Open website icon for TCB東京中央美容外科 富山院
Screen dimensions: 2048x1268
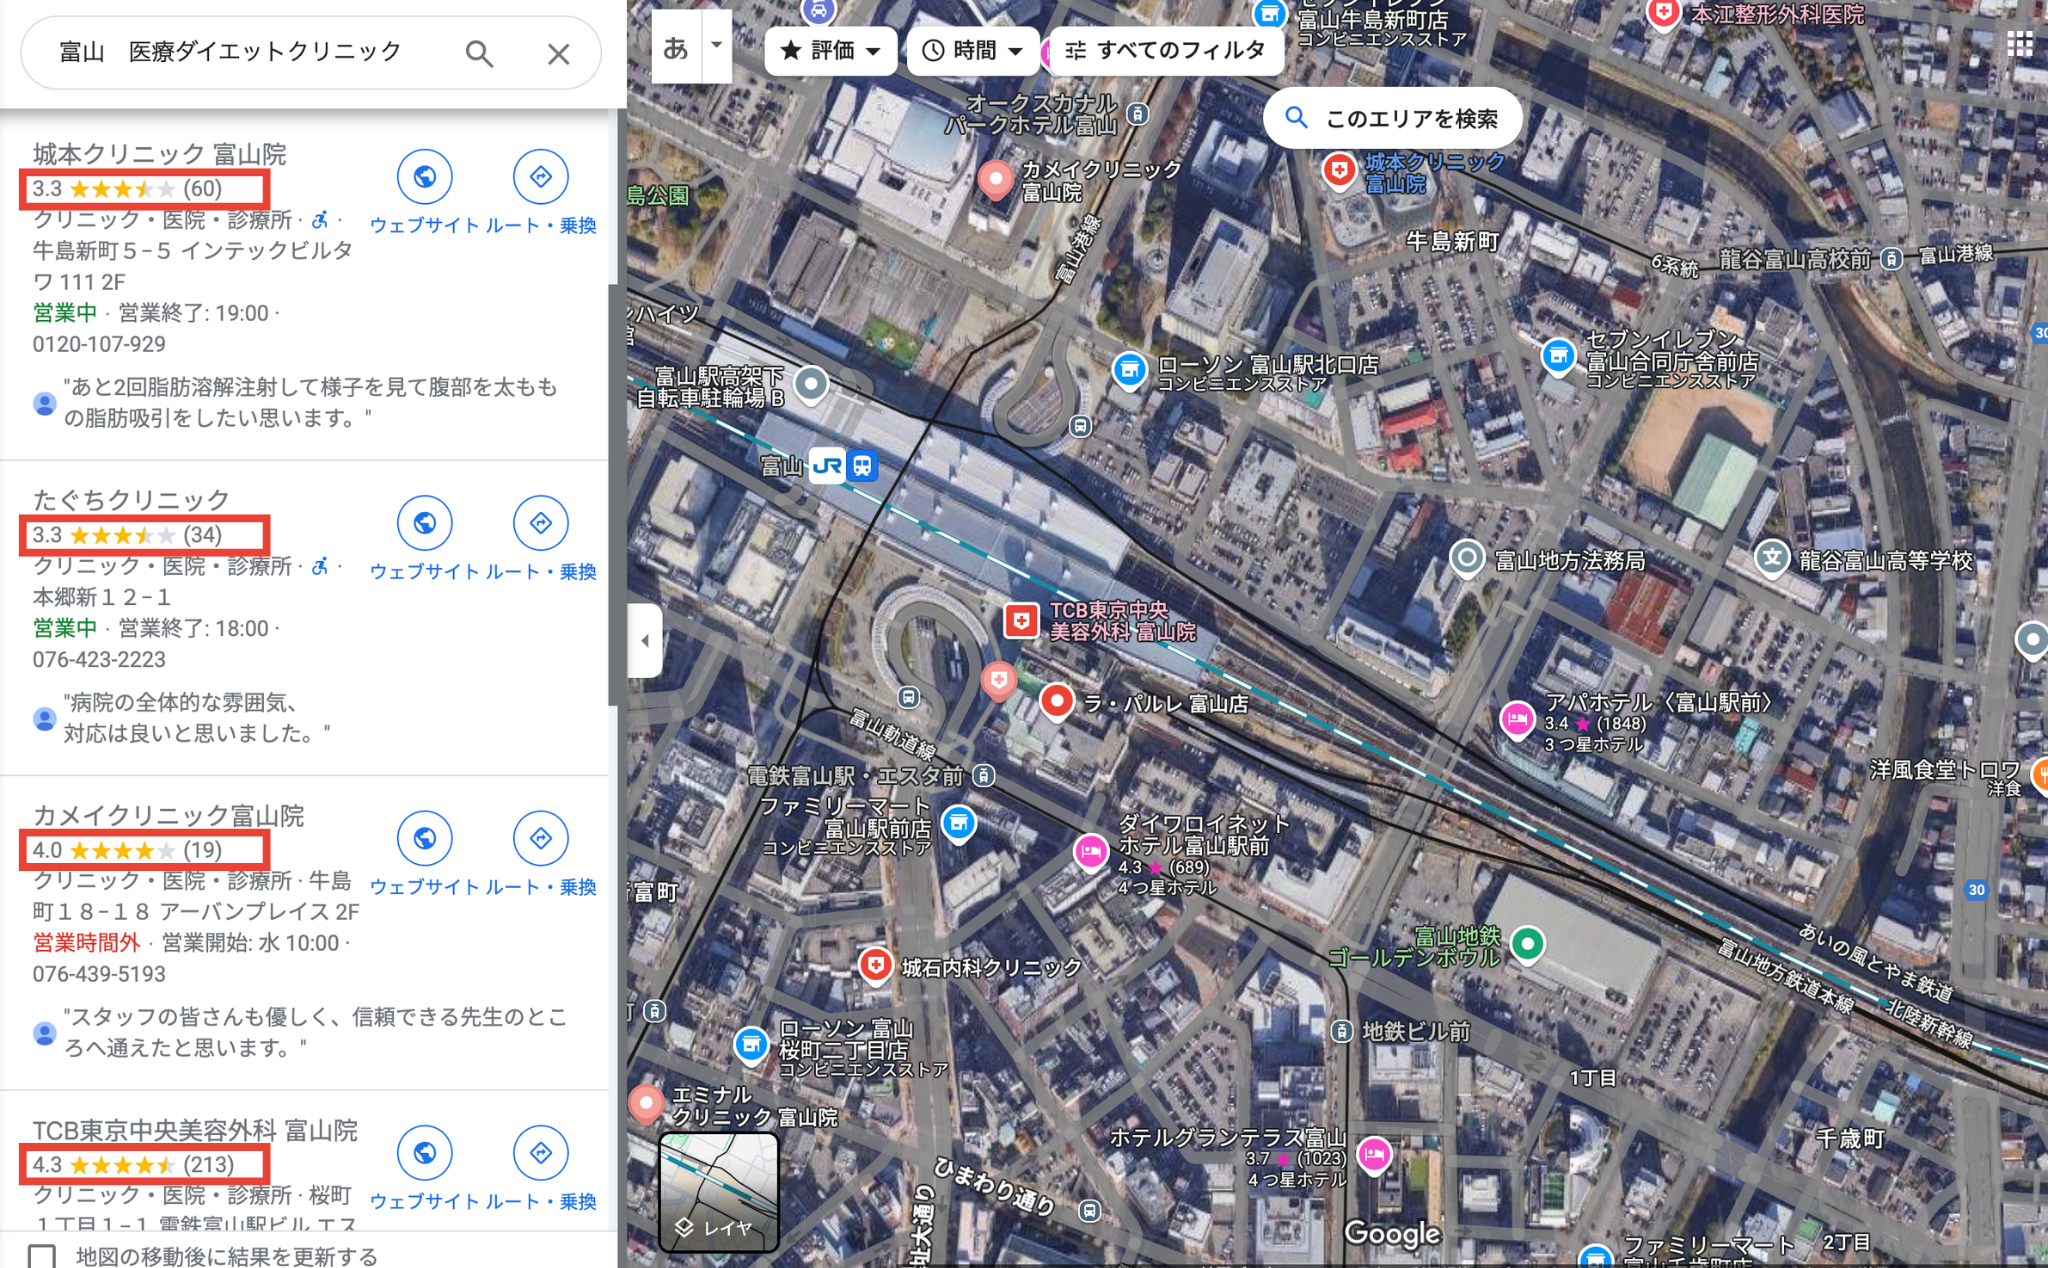coord(425,1153)
